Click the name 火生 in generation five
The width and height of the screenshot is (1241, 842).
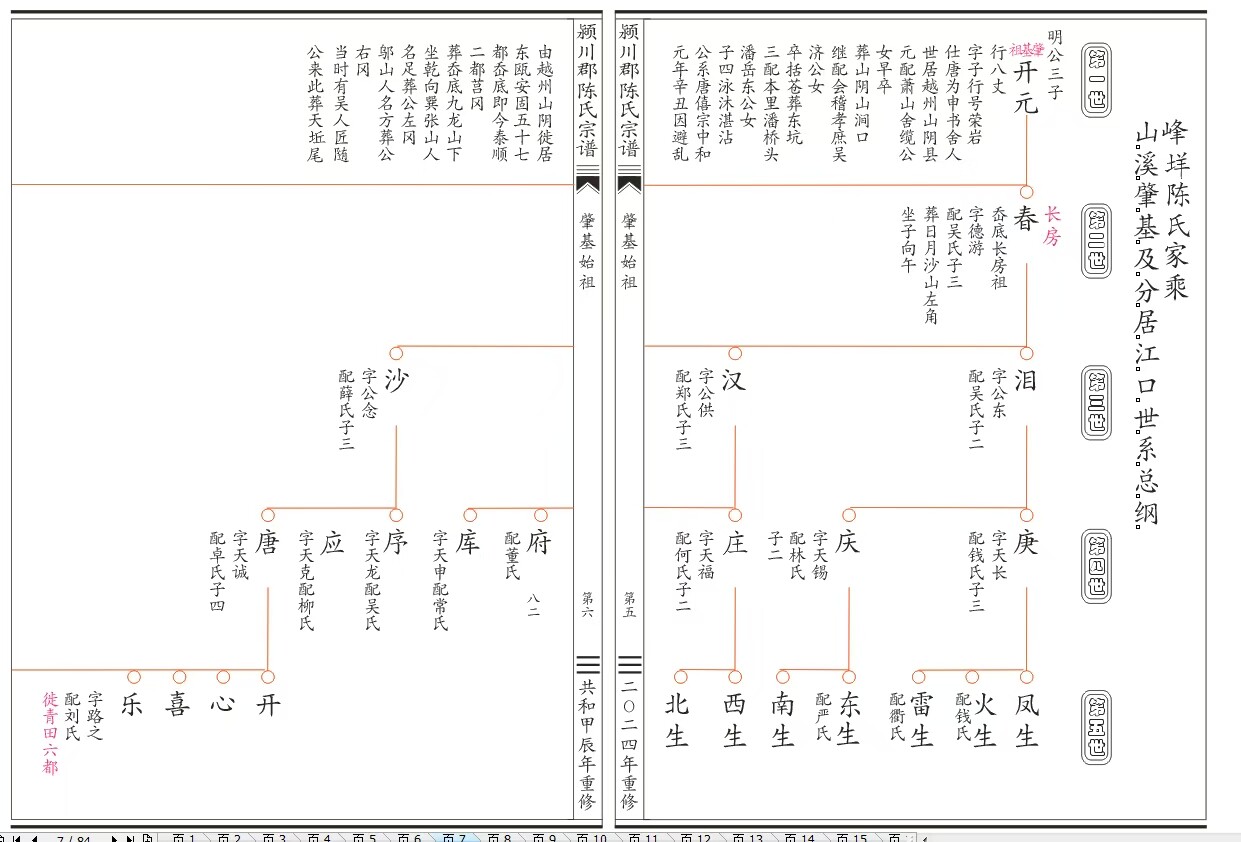click(x=983, y=720)
